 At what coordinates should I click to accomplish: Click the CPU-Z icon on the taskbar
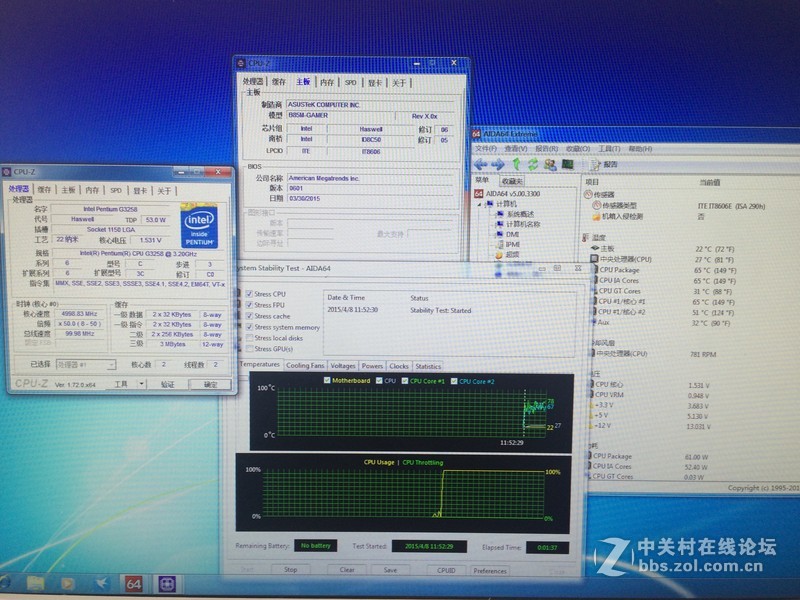click(x=167, y=584)
